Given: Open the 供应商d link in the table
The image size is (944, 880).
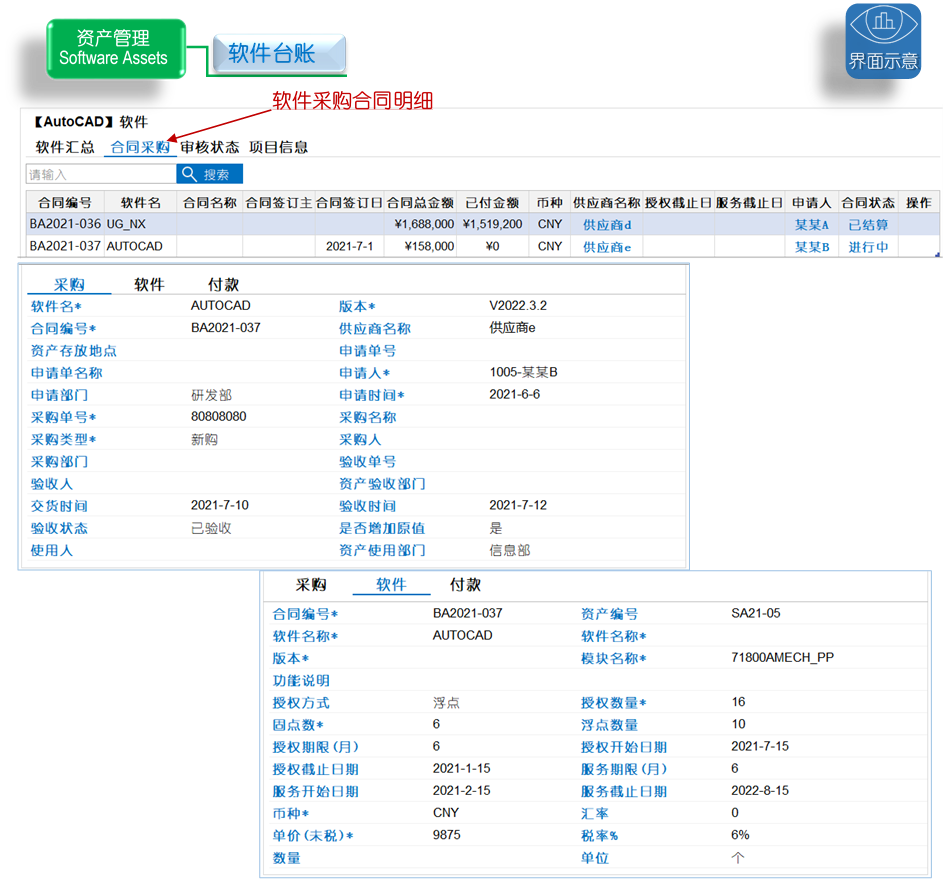Looking at the screenshot, I should 607,225.
